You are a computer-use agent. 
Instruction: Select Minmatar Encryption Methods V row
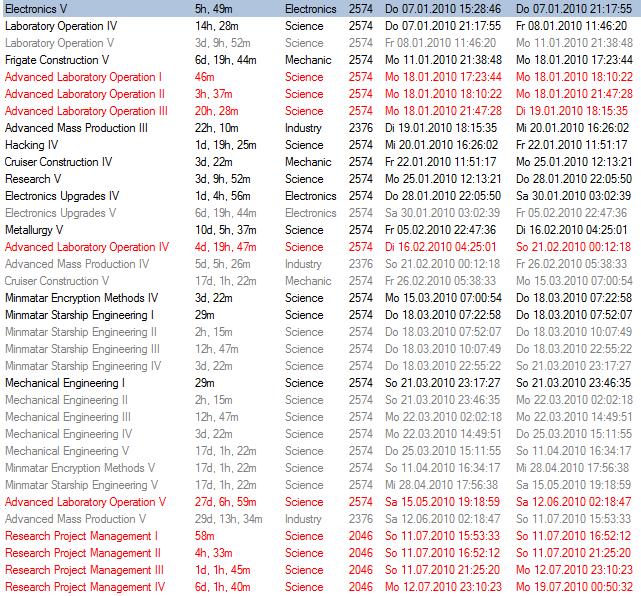point(322,468)
